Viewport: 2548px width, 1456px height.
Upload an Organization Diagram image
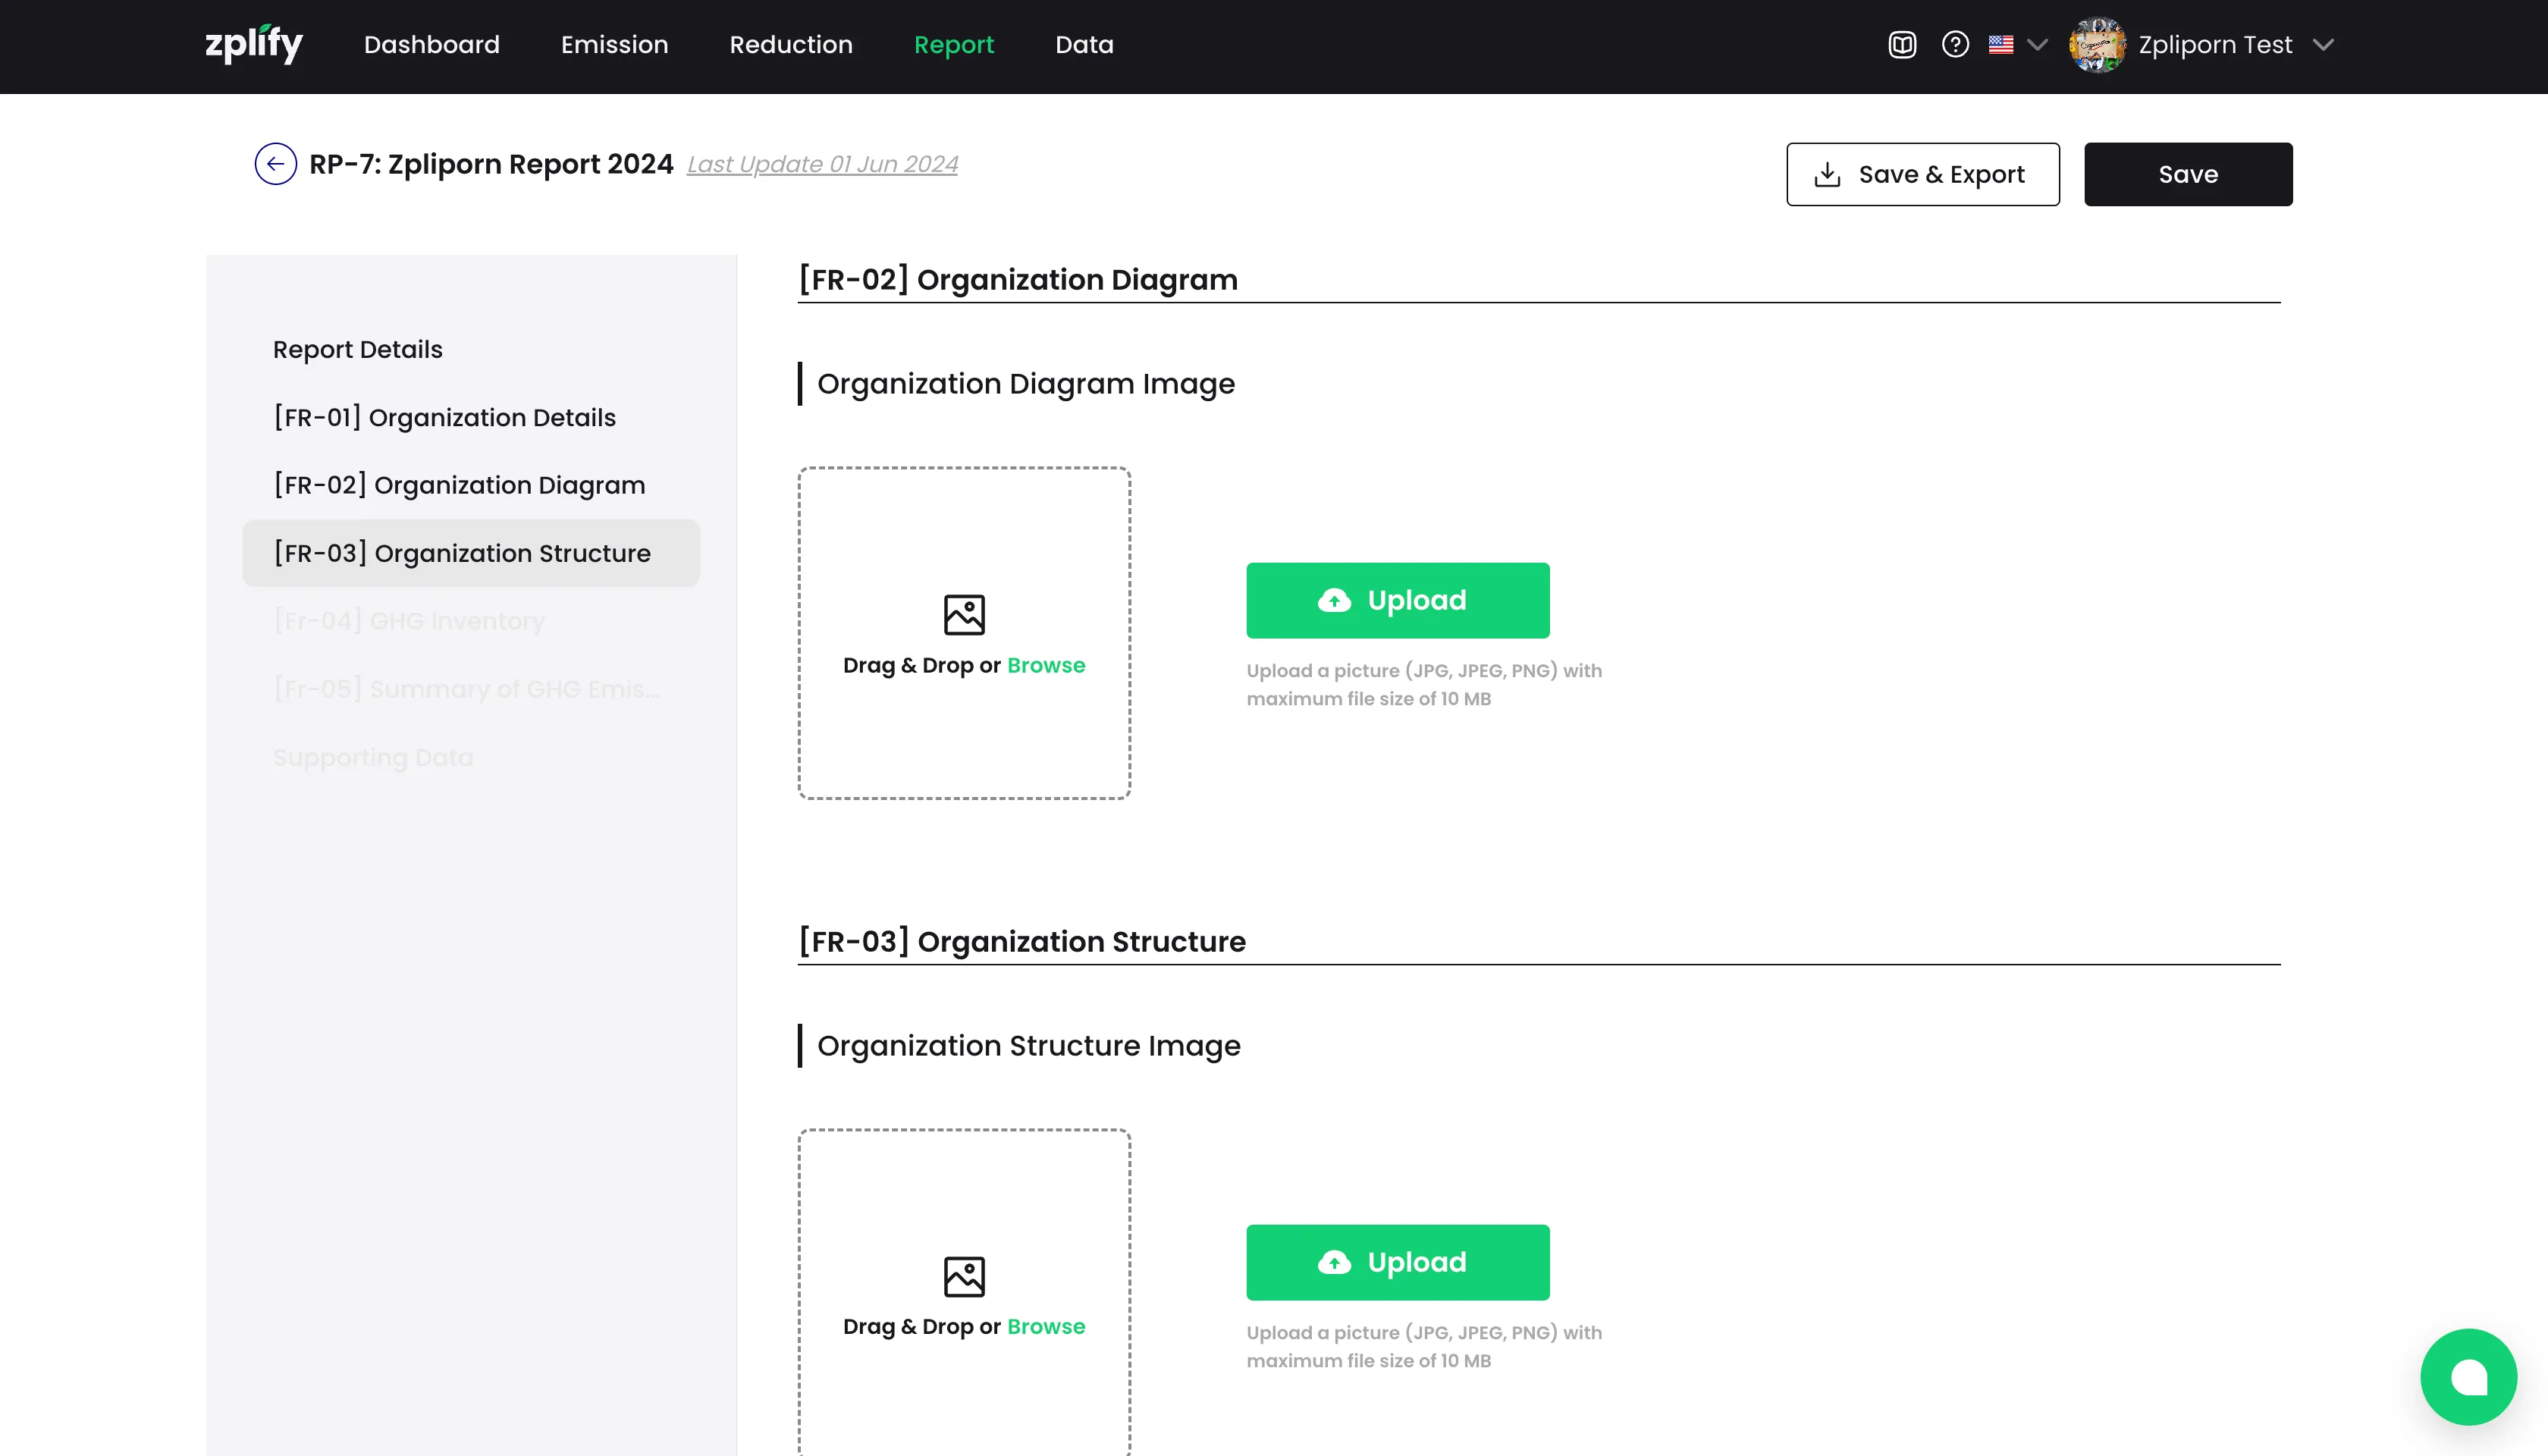pyautogui.click(x=1397, y=600)
